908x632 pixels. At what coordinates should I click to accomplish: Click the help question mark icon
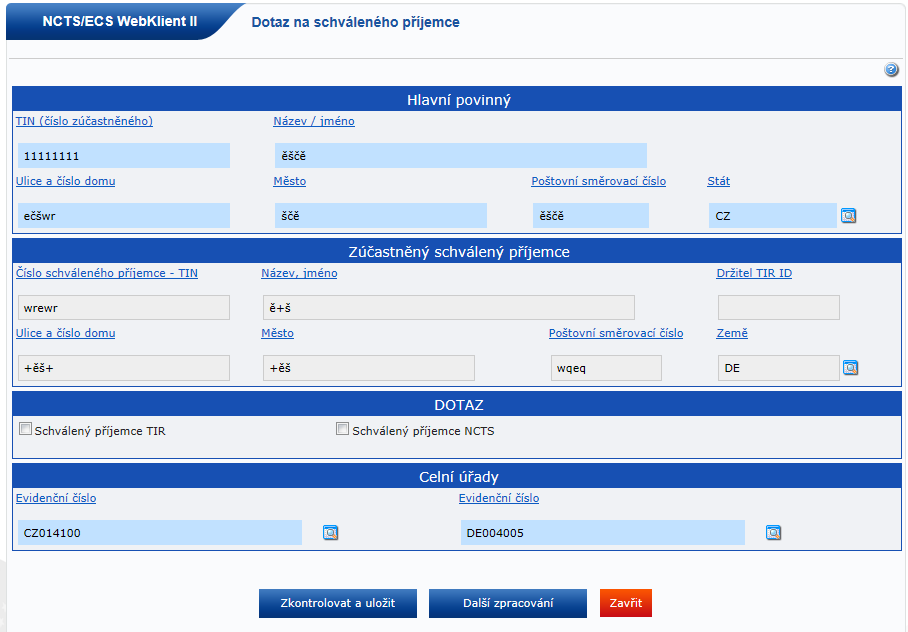(891, 70)
